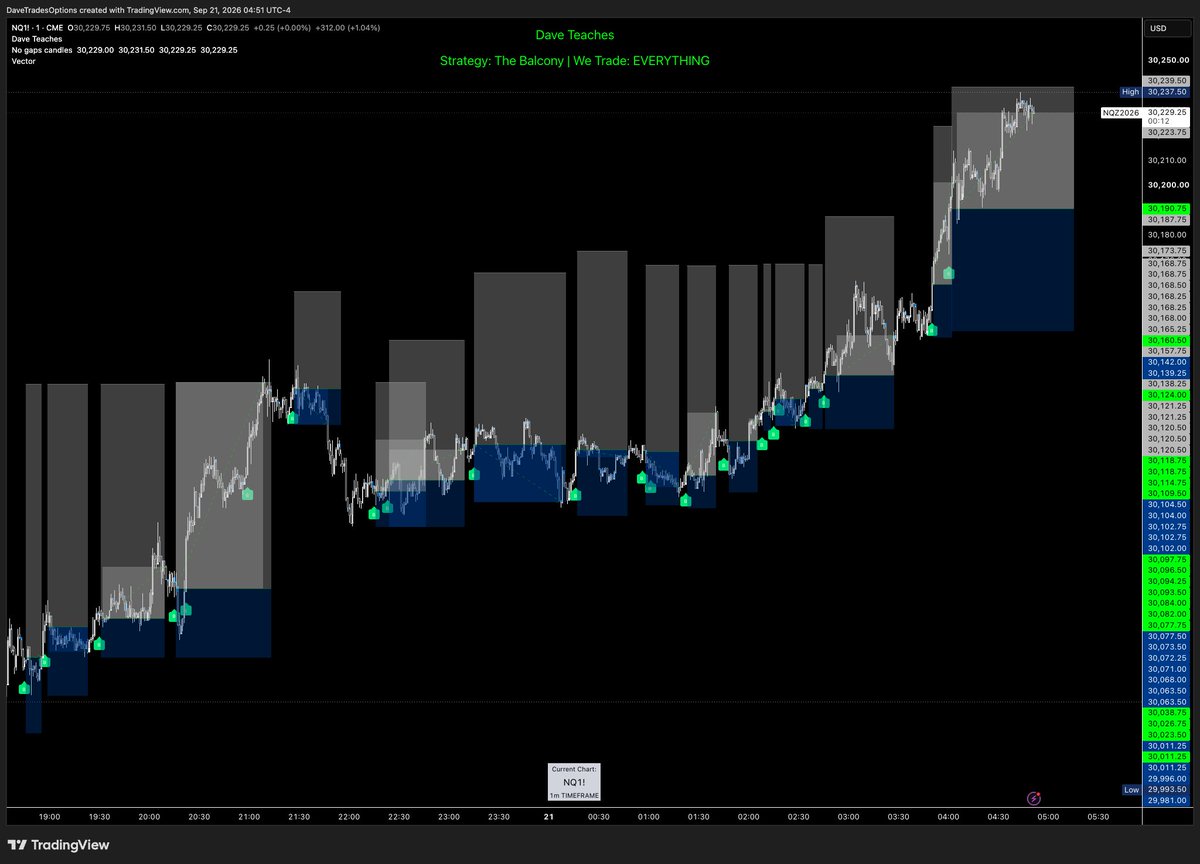Image resolution: width=1200 pixels, height=864 pixels.
Task: Click the green 30,190.75 price label
Action: click(x=1167, y=208)
